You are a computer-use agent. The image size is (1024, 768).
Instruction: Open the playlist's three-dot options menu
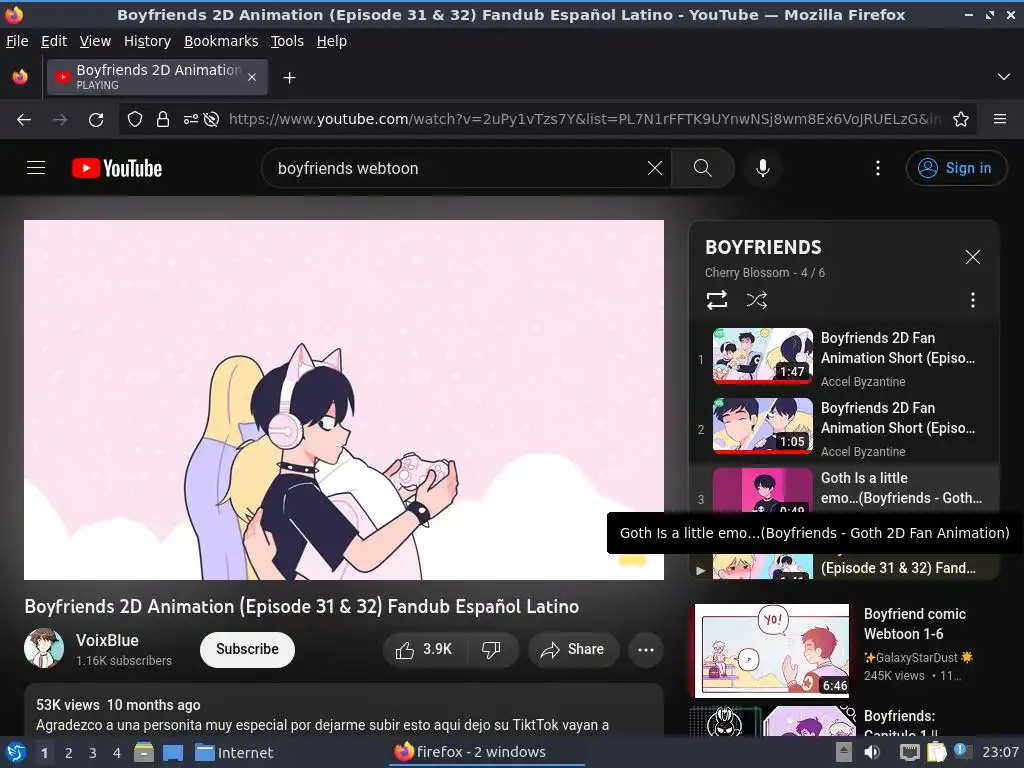[x=972, y=300]
